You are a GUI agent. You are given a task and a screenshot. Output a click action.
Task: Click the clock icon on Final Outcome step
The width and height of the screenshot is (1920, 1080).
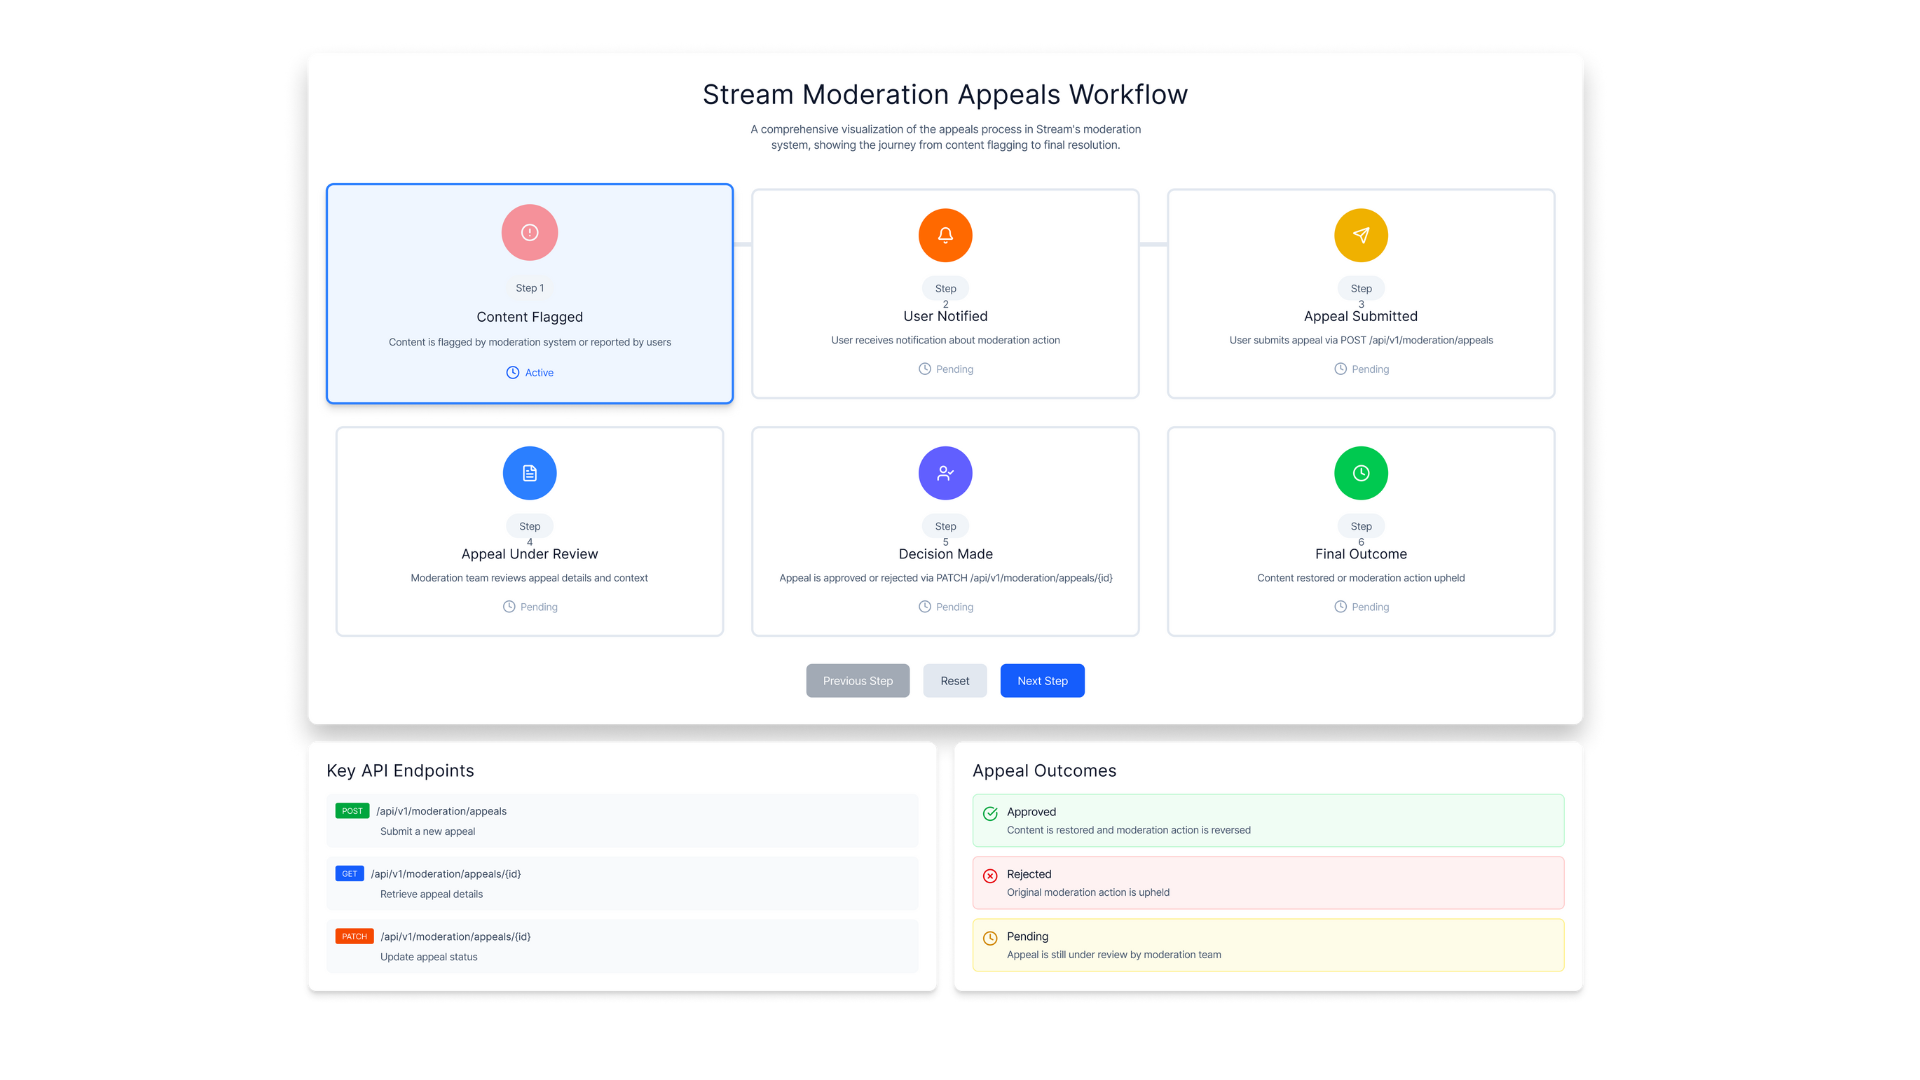coord(1361,473)
